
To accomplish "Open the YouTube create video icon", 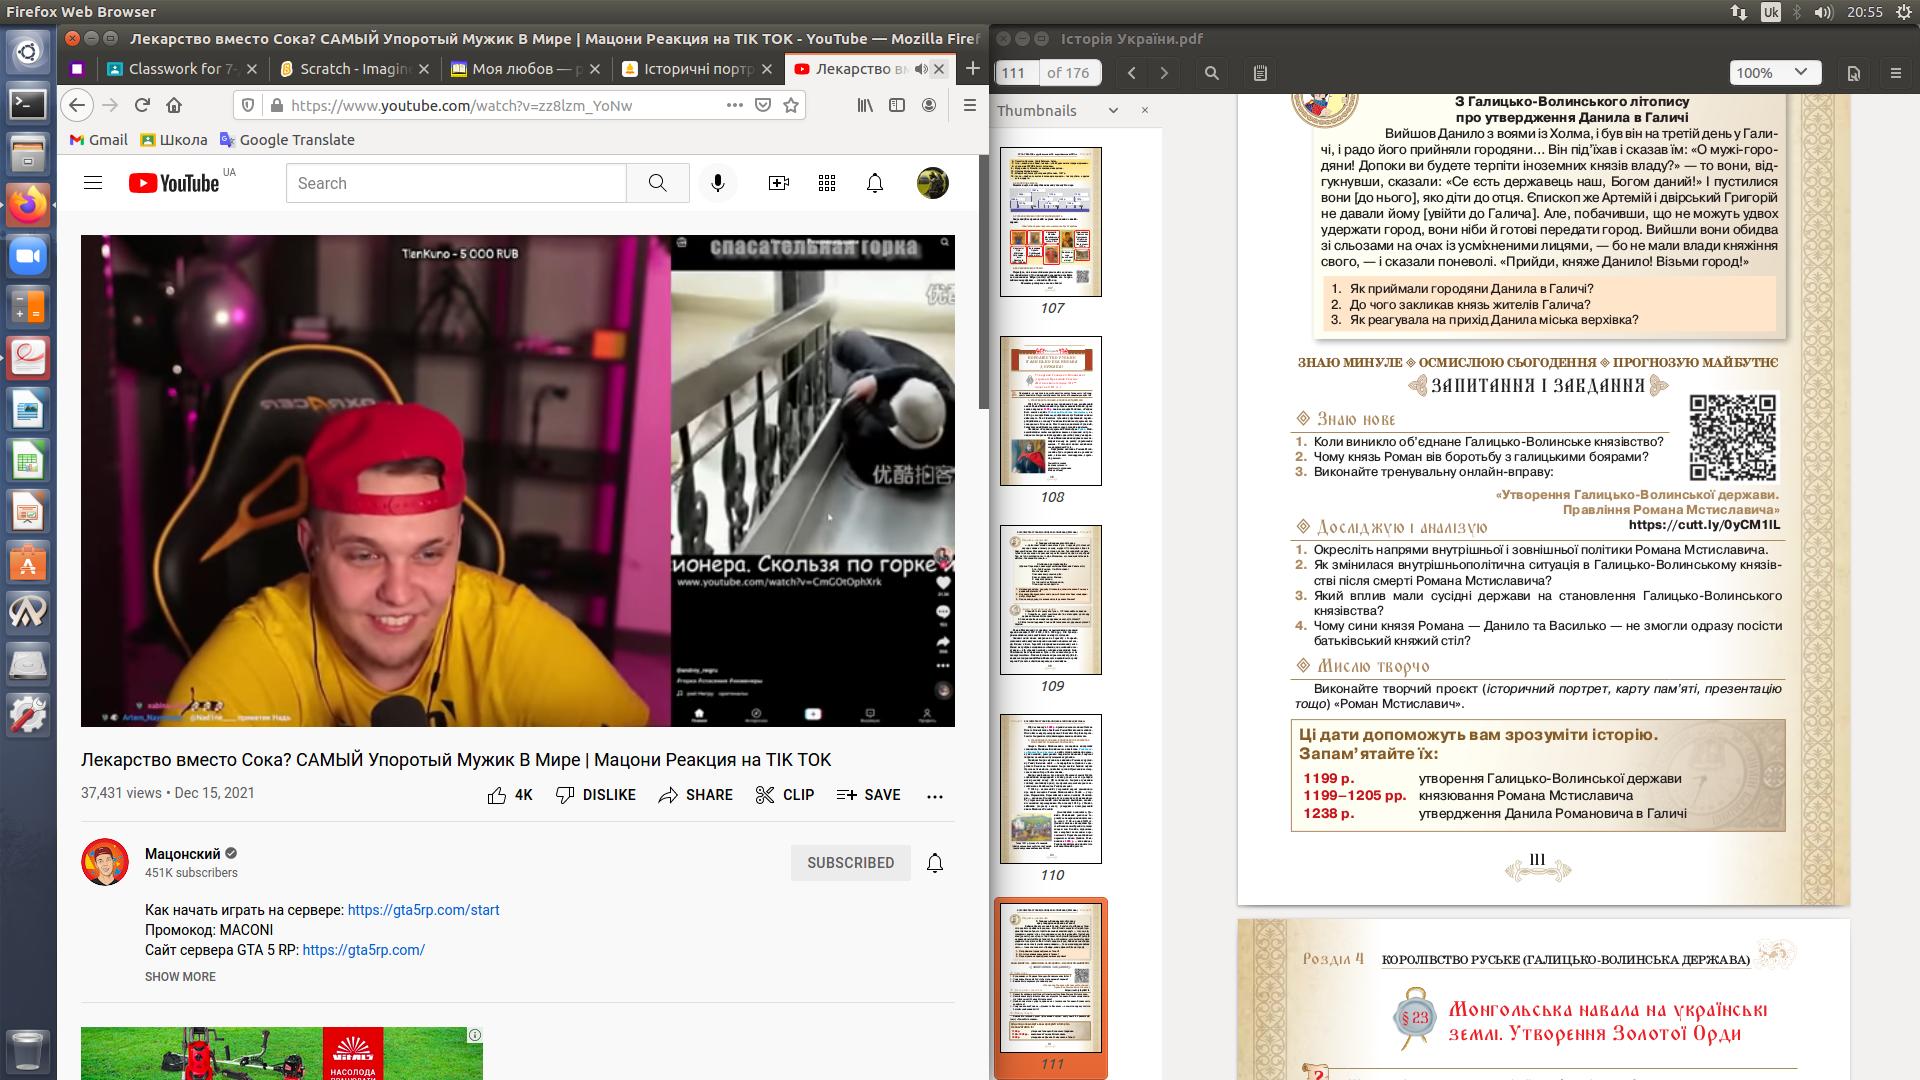I will (778, 183).
